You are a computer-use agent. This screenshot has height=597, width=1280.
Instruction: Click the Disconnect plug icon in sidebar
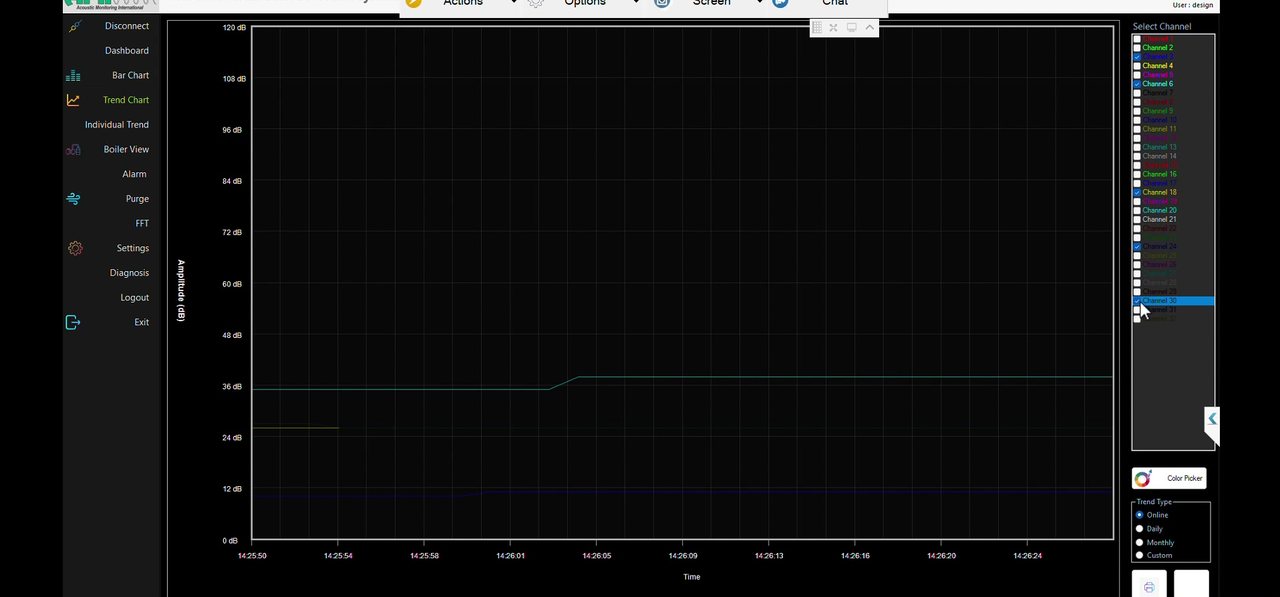(75, 26)
